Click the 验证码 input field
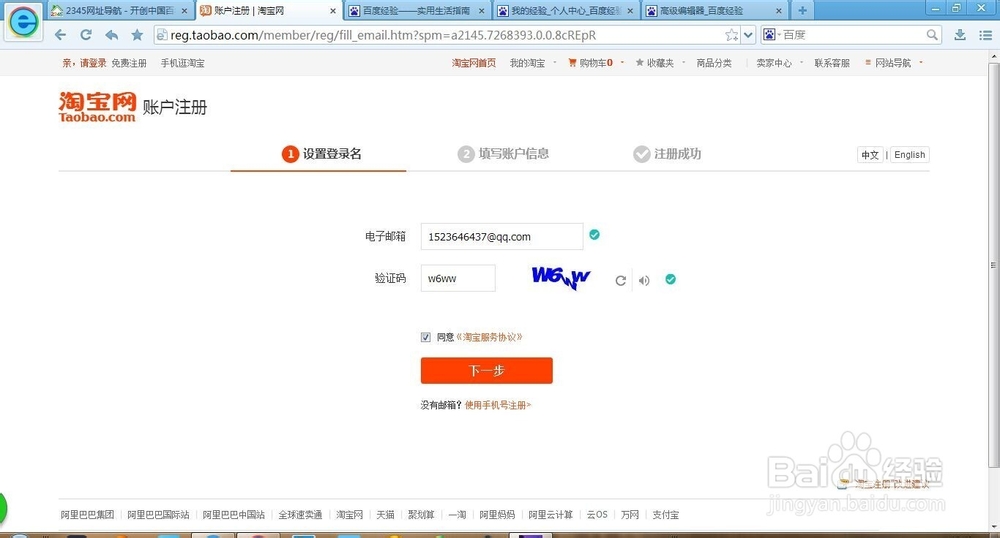 [x=458, y=279]
